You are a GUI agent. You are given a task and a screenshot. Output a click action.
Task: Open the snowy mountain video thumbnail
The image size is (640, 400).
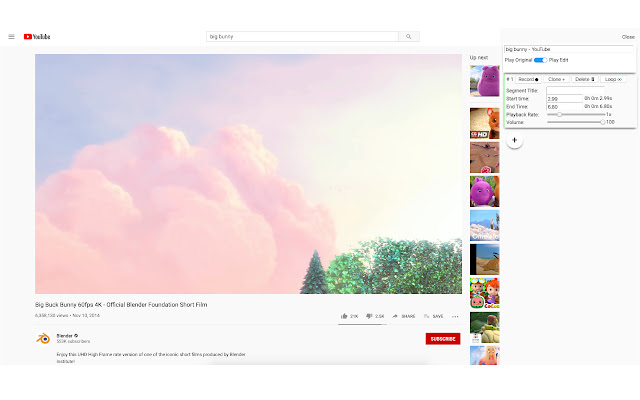(484, 225)
